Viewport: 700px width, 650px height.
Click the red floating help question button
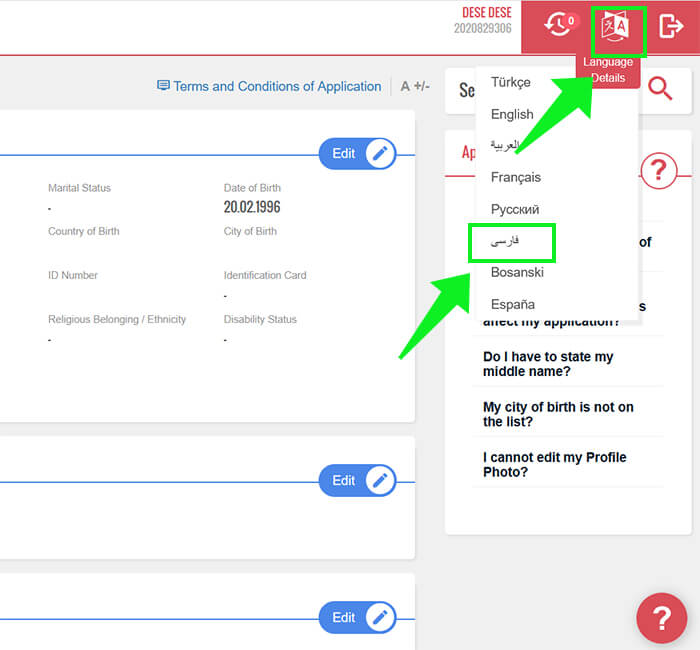661,617
